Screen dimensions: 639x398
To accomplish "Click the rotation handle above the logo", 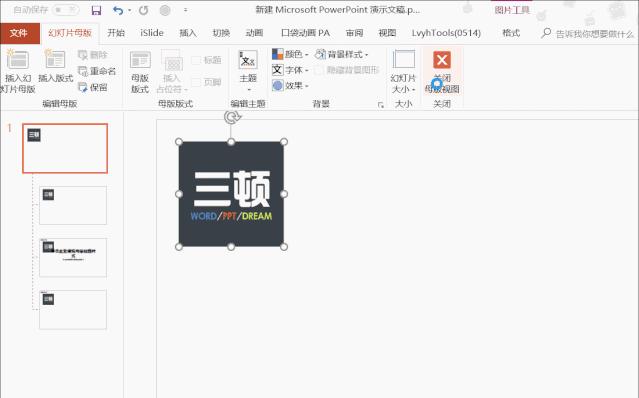I will tap(231, 117).
